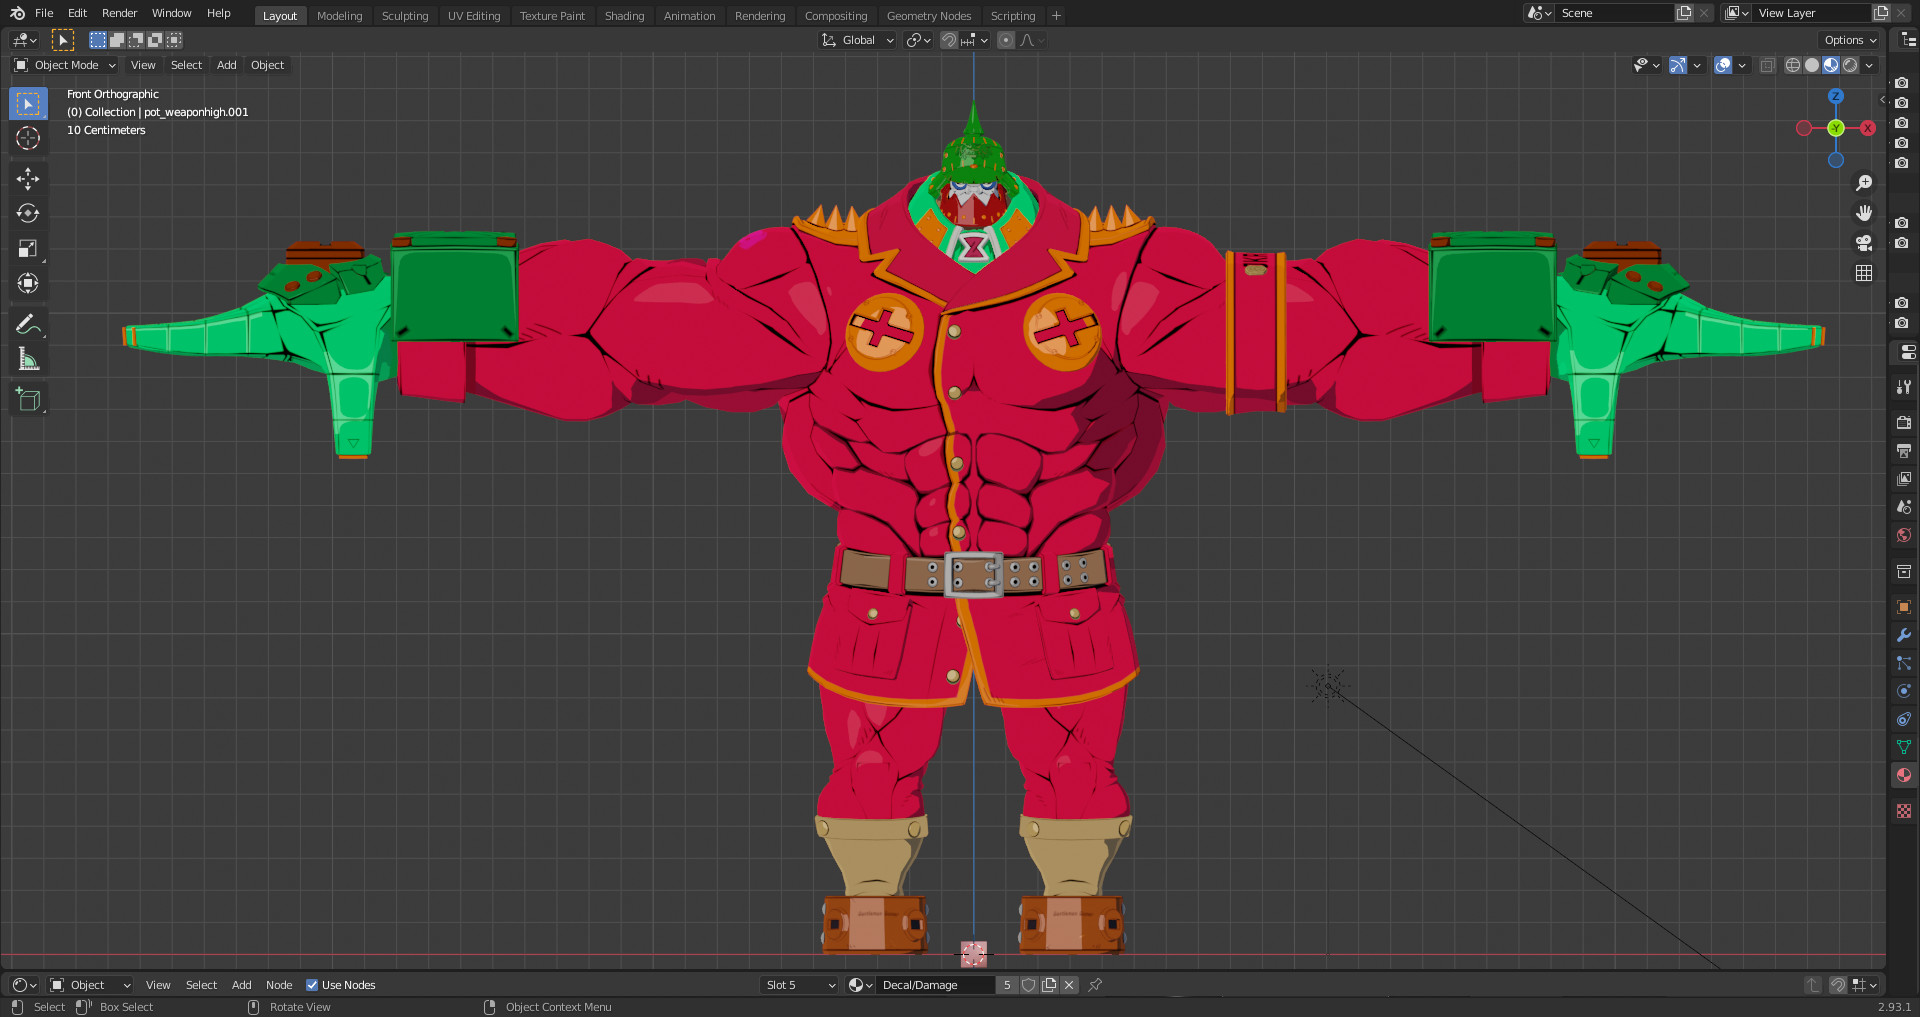
Task: Unlink the Decal/Damage material with X
Action: point(1069,985)
